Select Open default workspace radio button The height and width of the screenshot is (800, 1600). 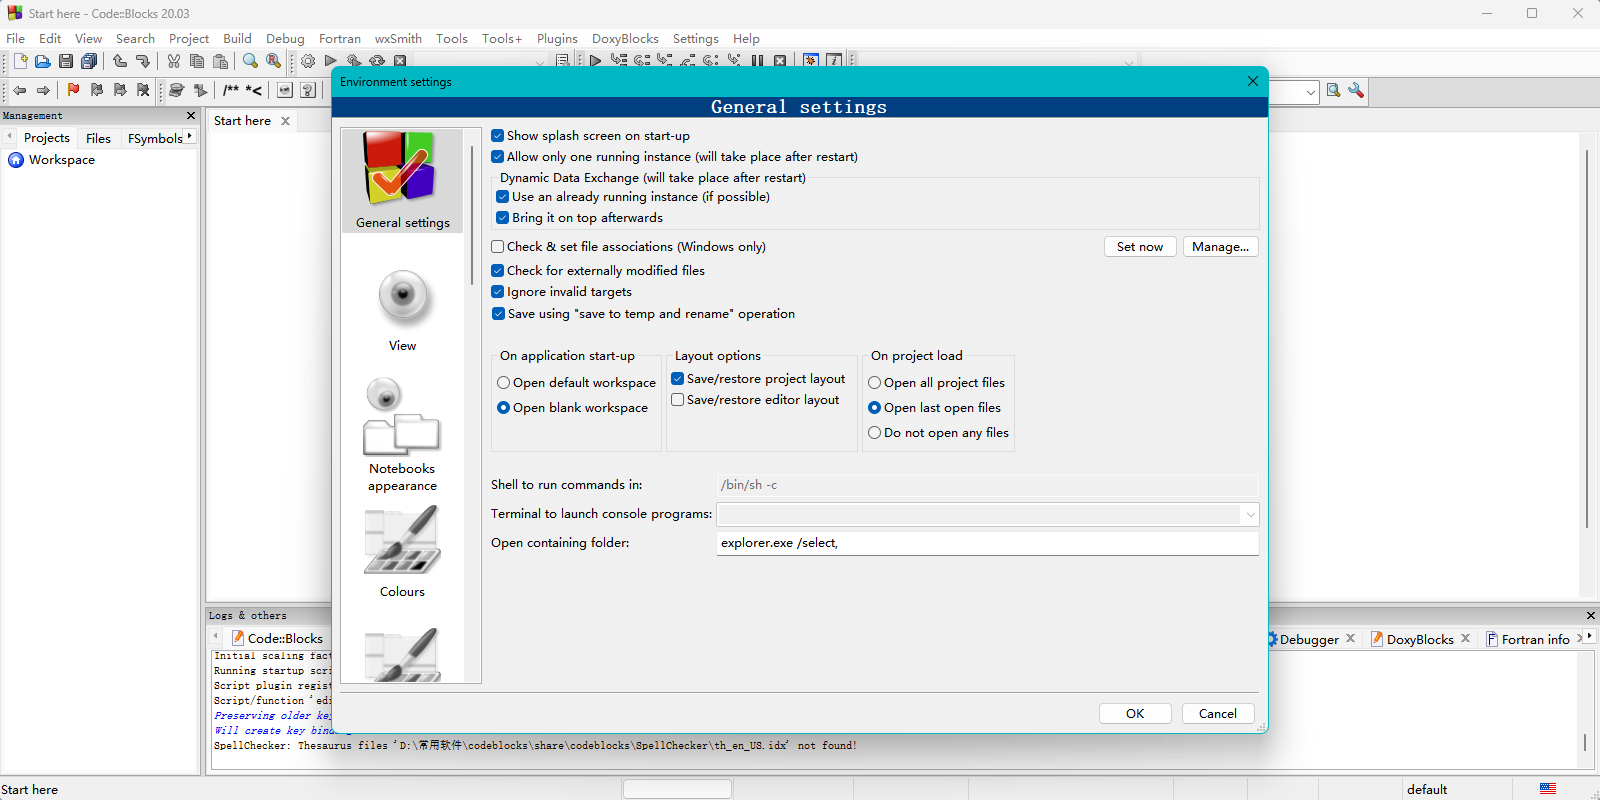(504, 383)
